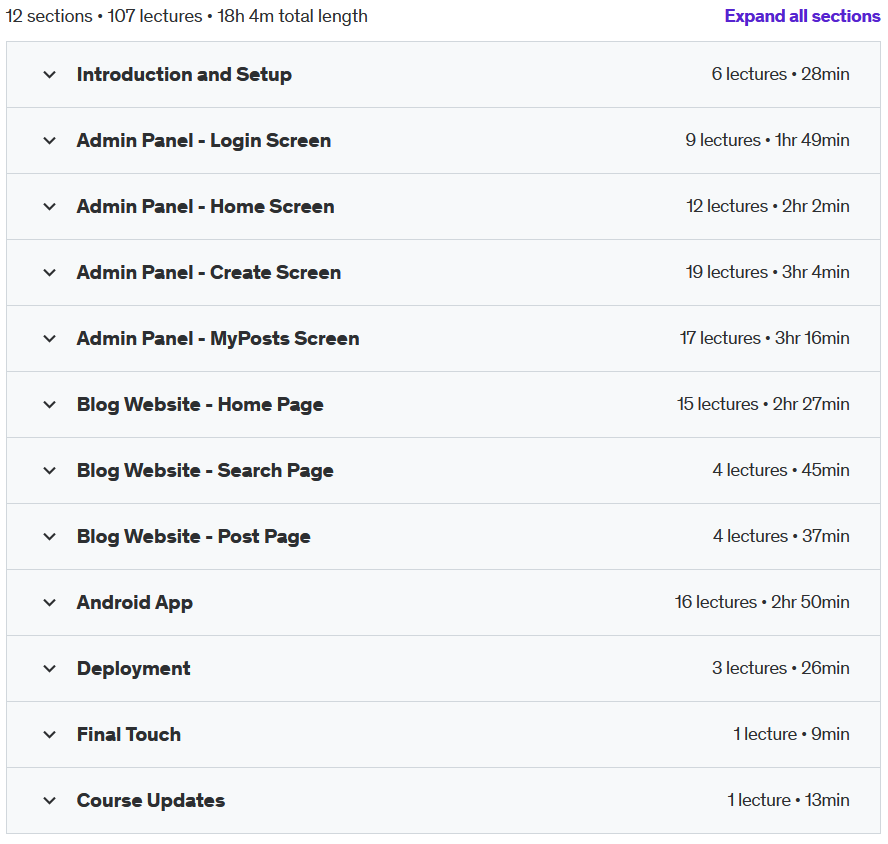Click the Deployment section title
Viewport: 888px width, 844px height.
click(134, 668)
